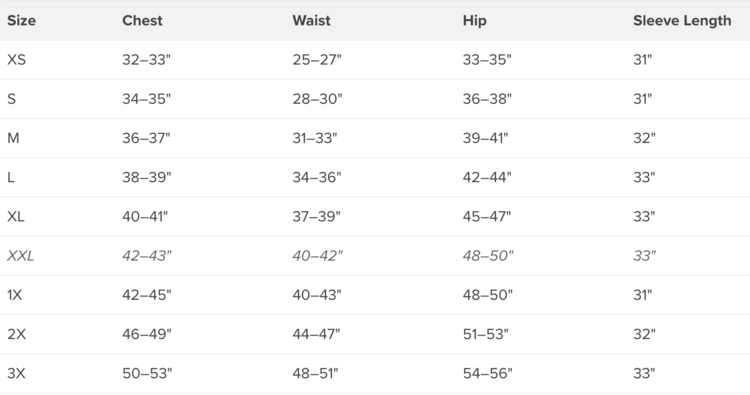Select the italic XXL size label
This screenshot has height=395, width=750.
tap(21, 256)
